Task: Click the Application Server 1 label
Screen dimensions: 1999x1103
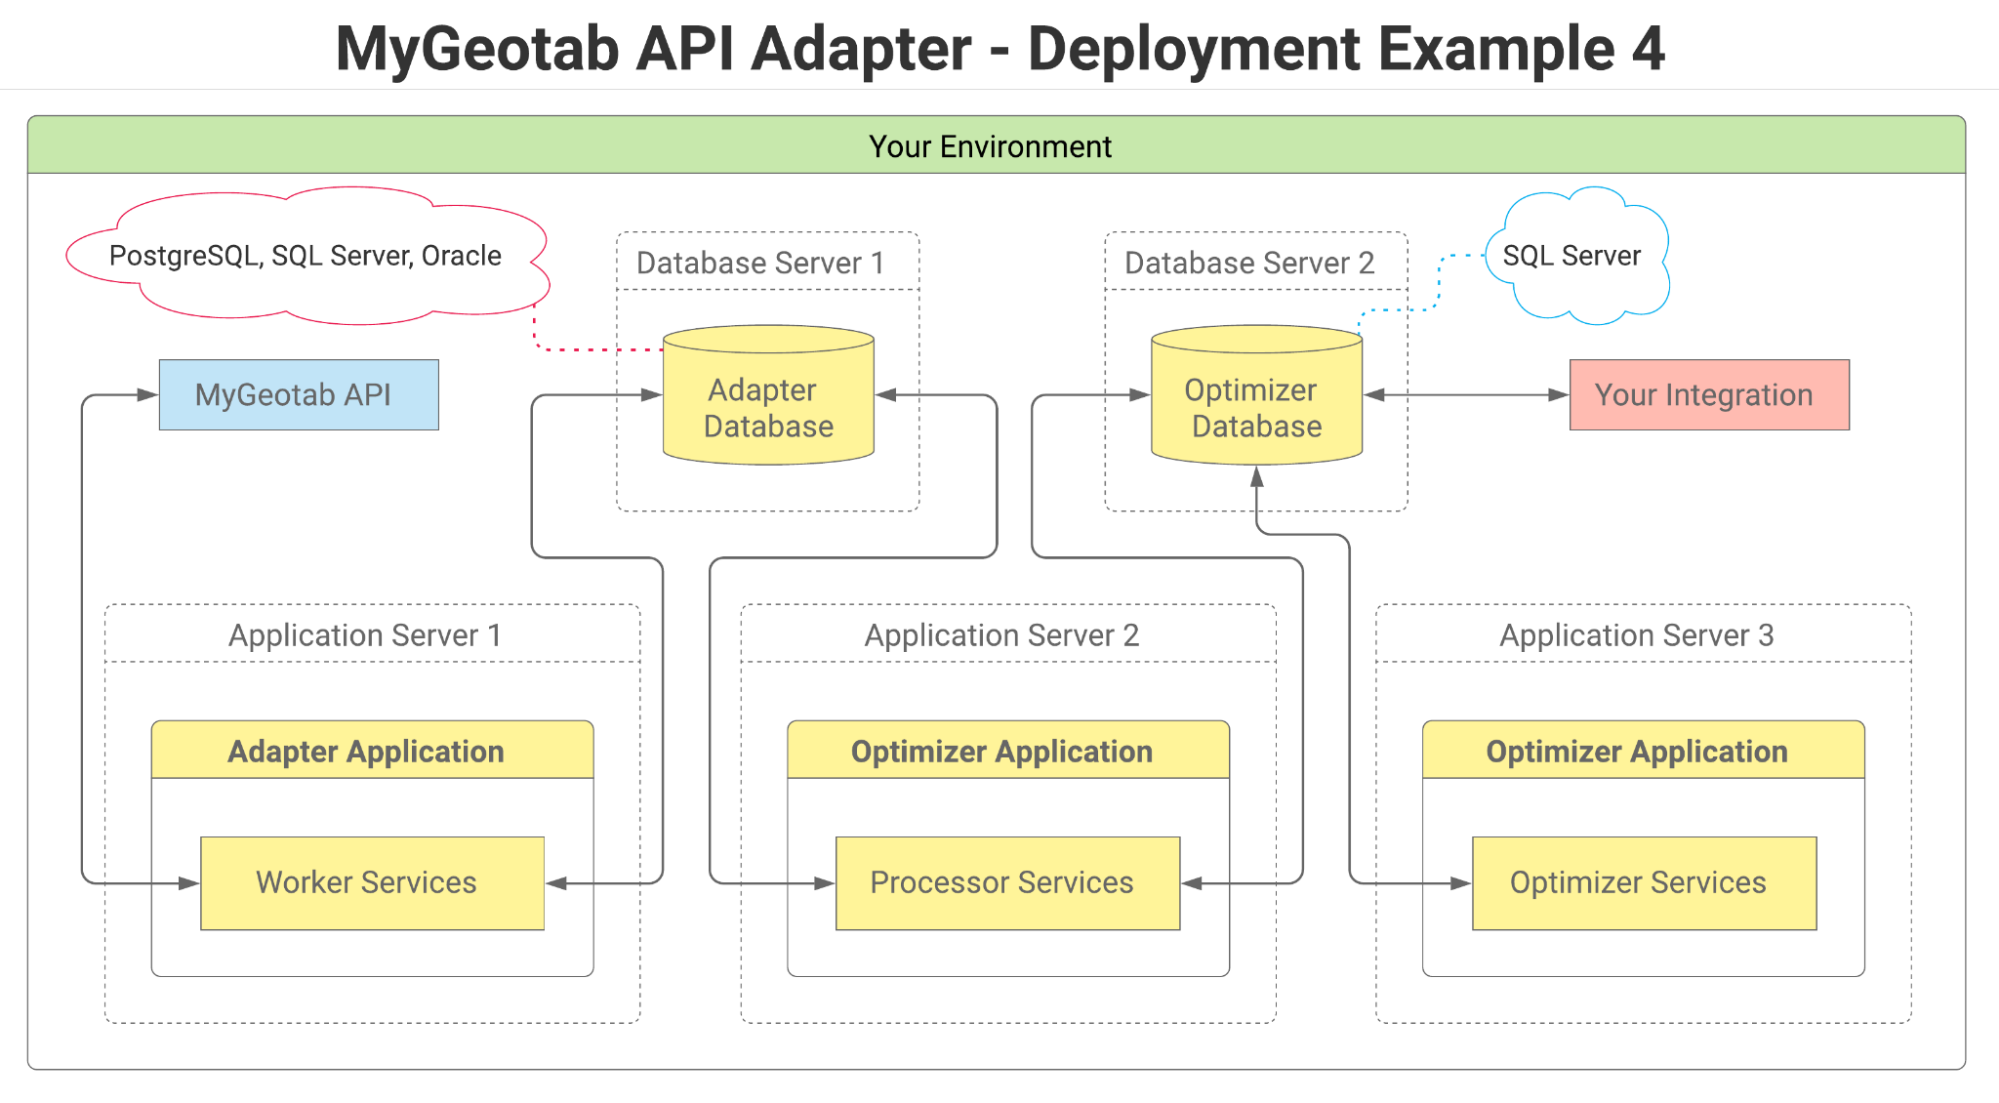Action: pos(366,635)
